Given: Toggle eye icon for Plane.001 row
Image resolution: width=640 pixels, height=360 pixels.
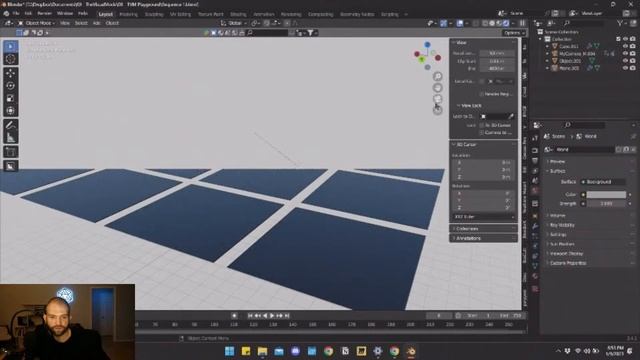Looking at the screenshot, I should [625, 68].
